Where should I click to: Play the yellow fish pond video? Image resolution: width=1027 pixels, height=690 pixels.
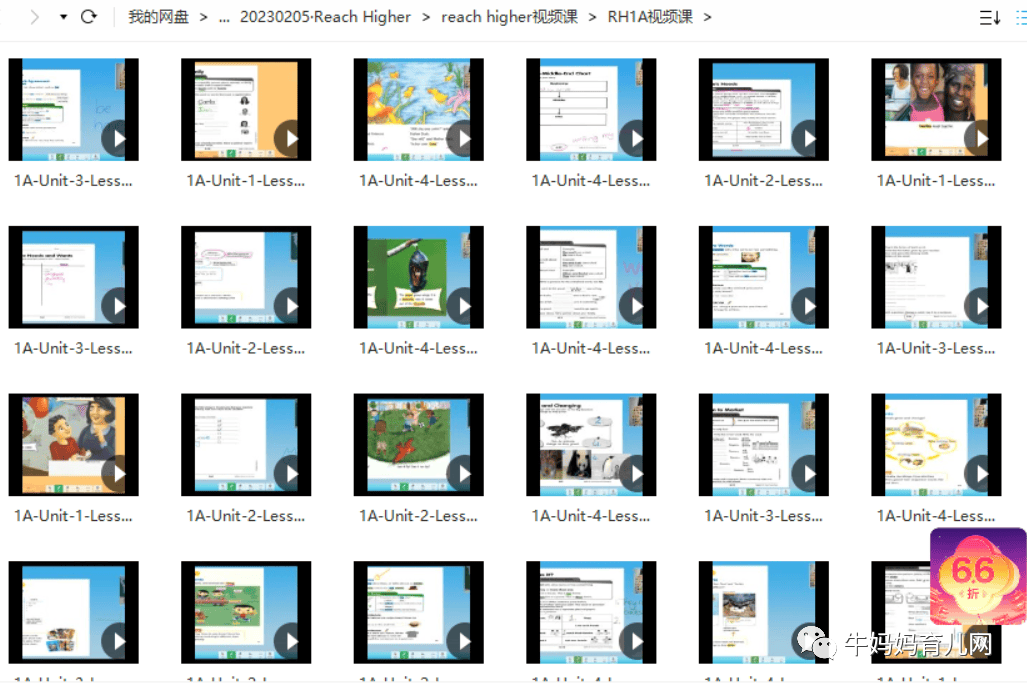[x=418, y=109]
